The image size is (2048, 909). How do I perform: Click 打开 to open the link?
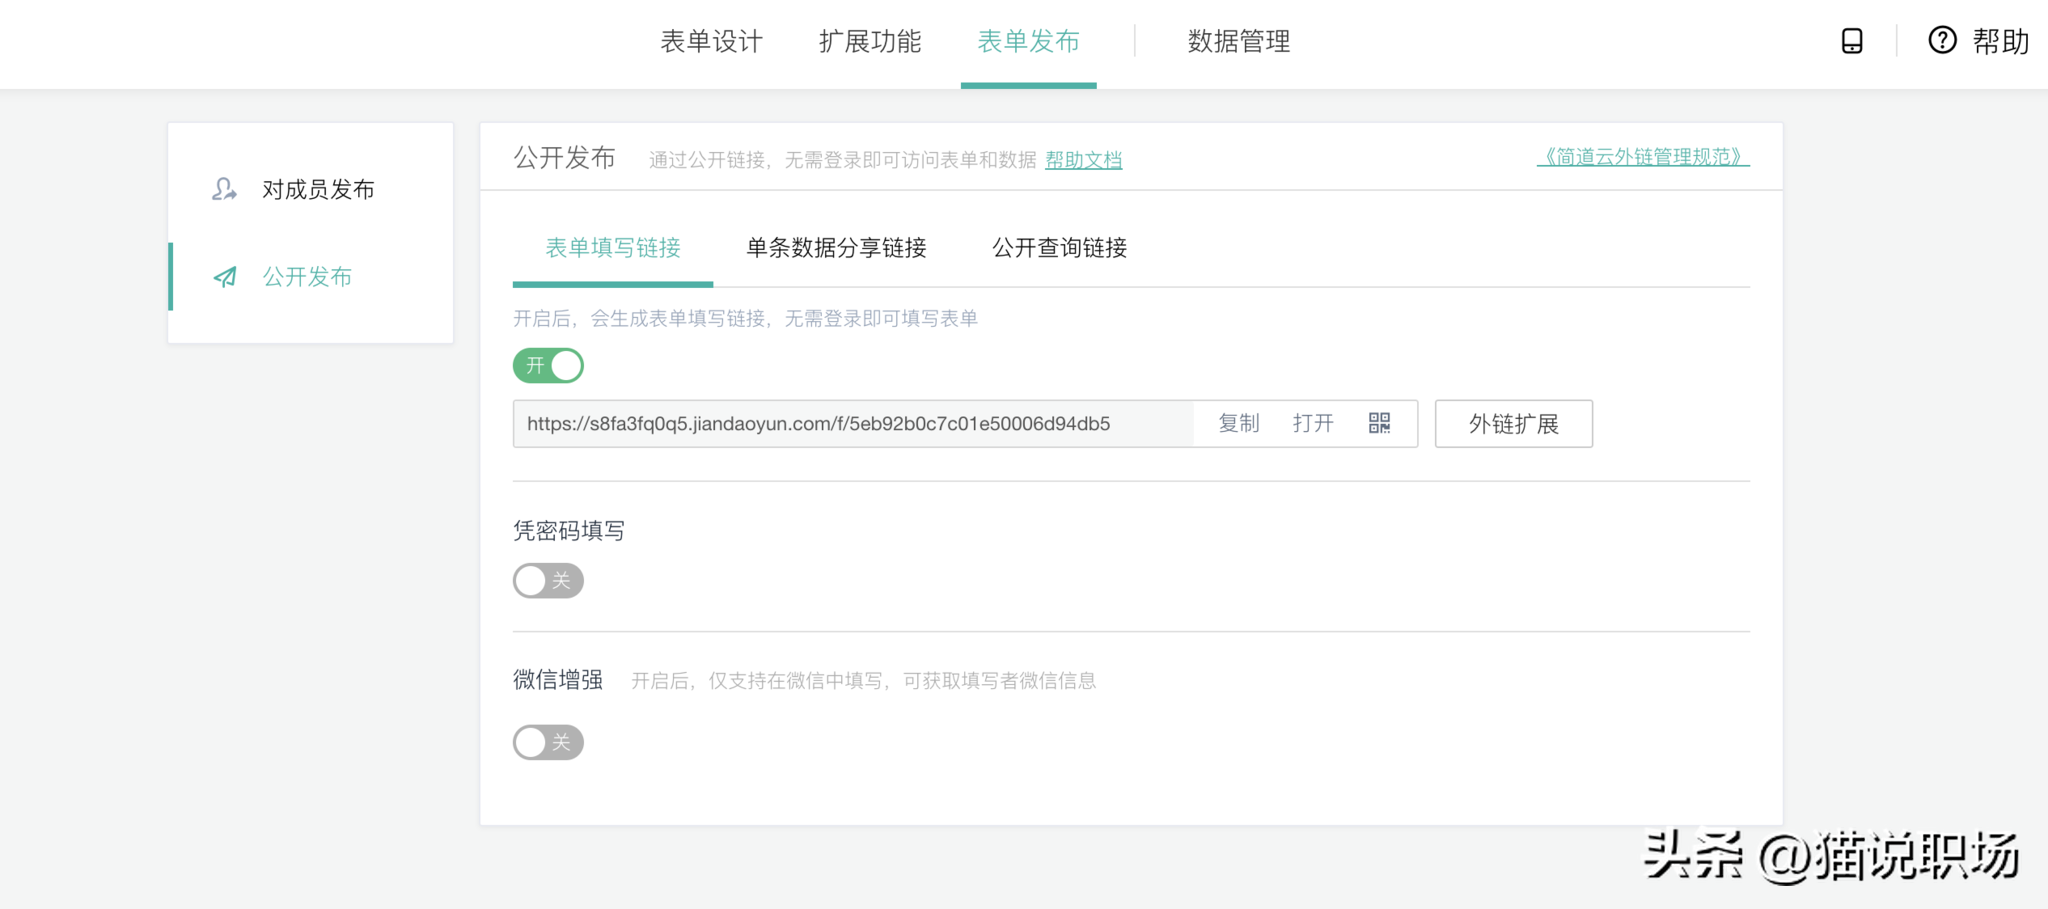pyautogui.click(x=1313, y=423)
